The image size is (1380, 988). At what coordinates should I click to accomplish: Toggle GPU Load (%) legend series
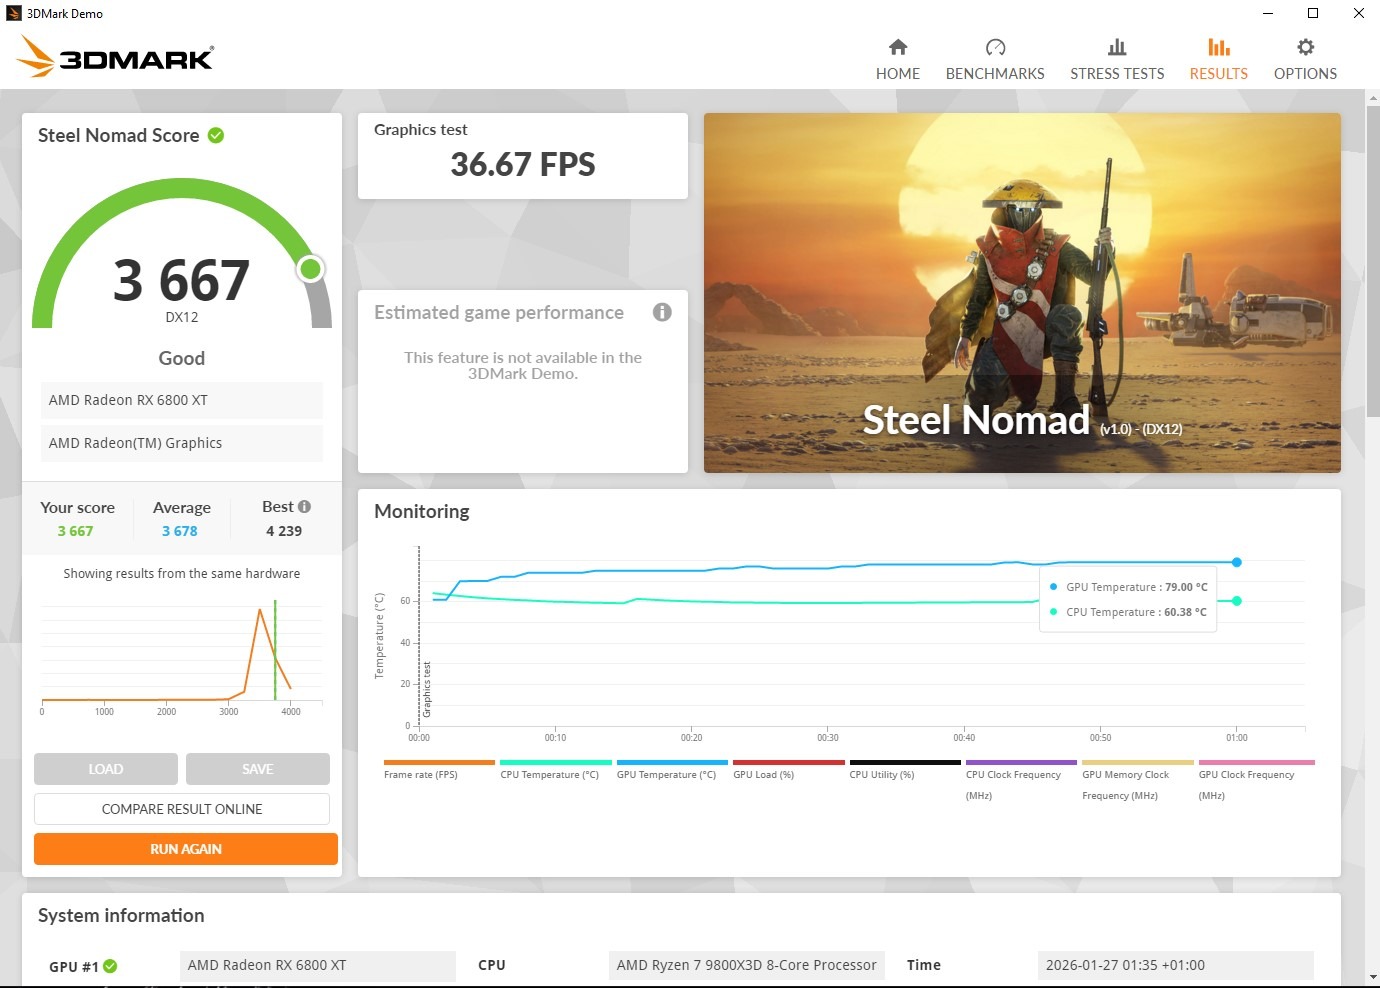tap(788, 769)
